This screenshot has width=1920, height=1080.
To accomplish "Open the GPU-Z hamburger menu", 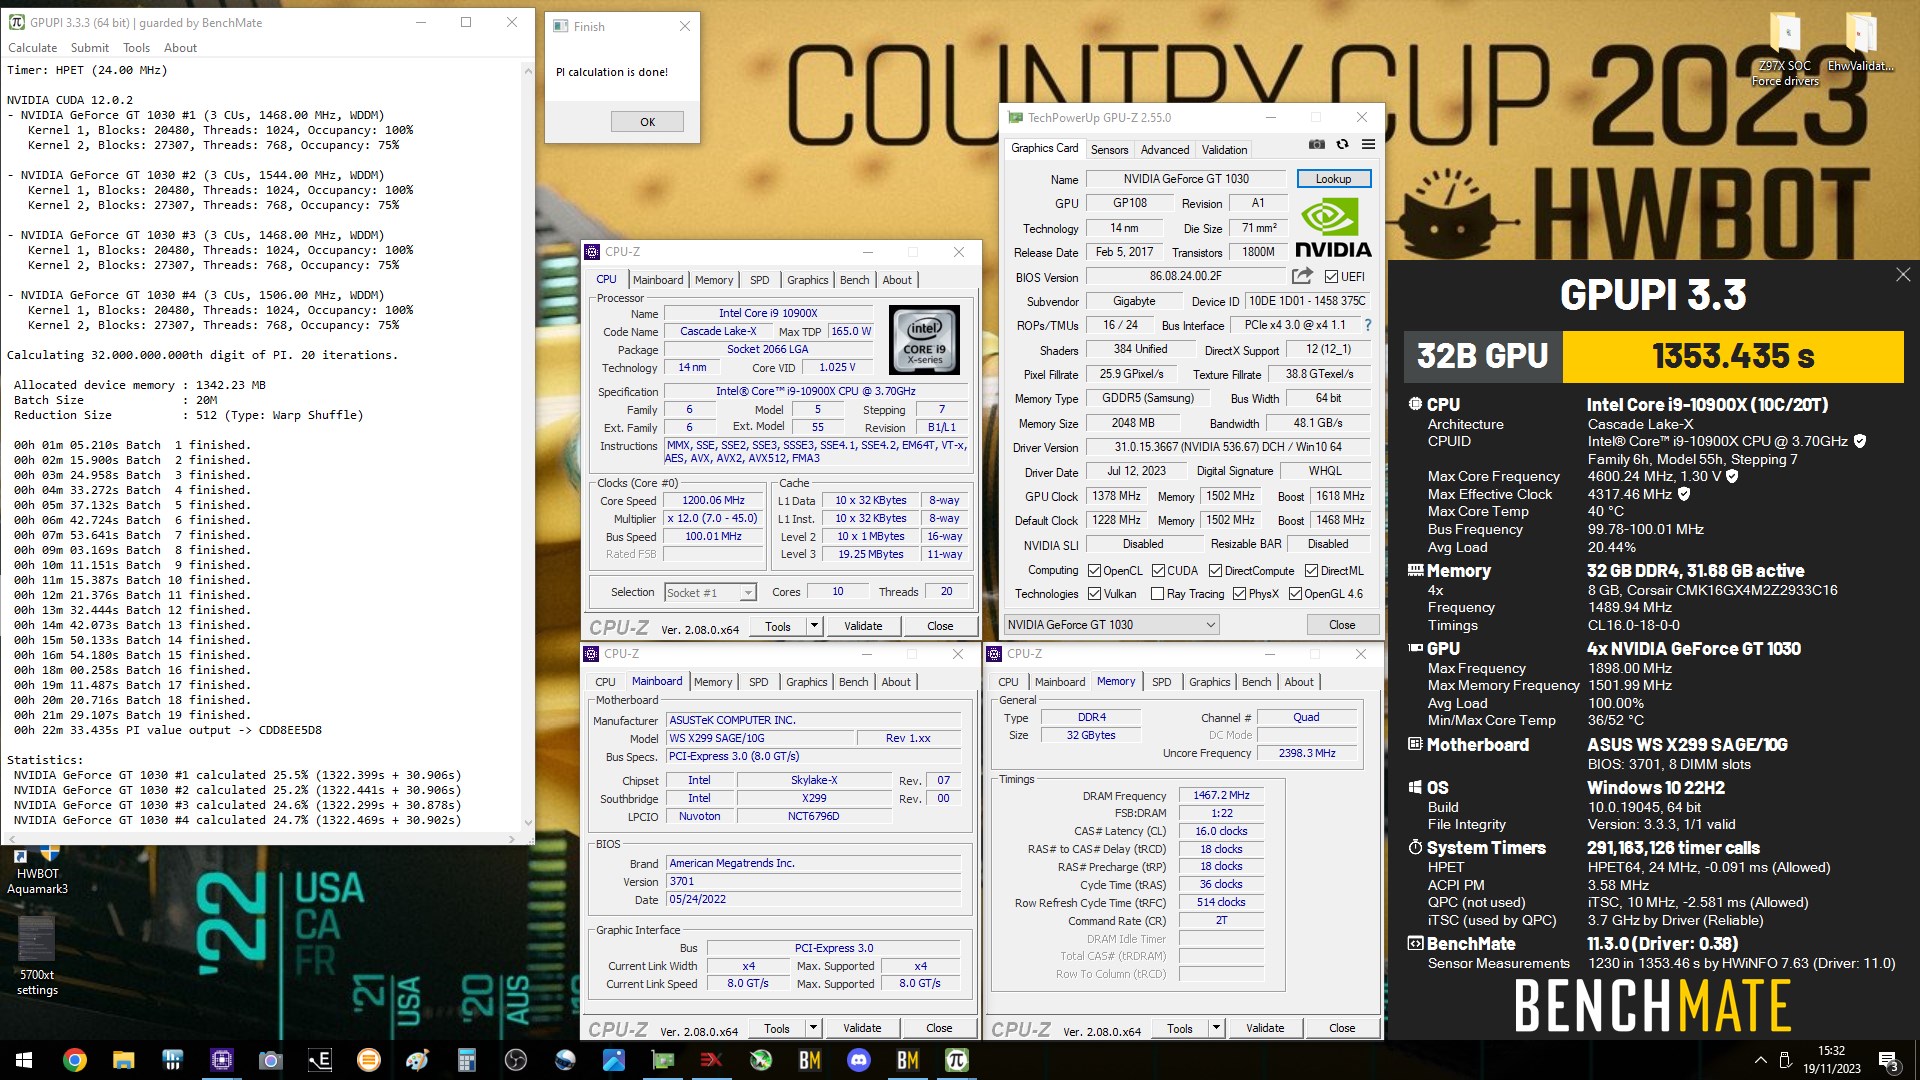I will coord(1368,145).
